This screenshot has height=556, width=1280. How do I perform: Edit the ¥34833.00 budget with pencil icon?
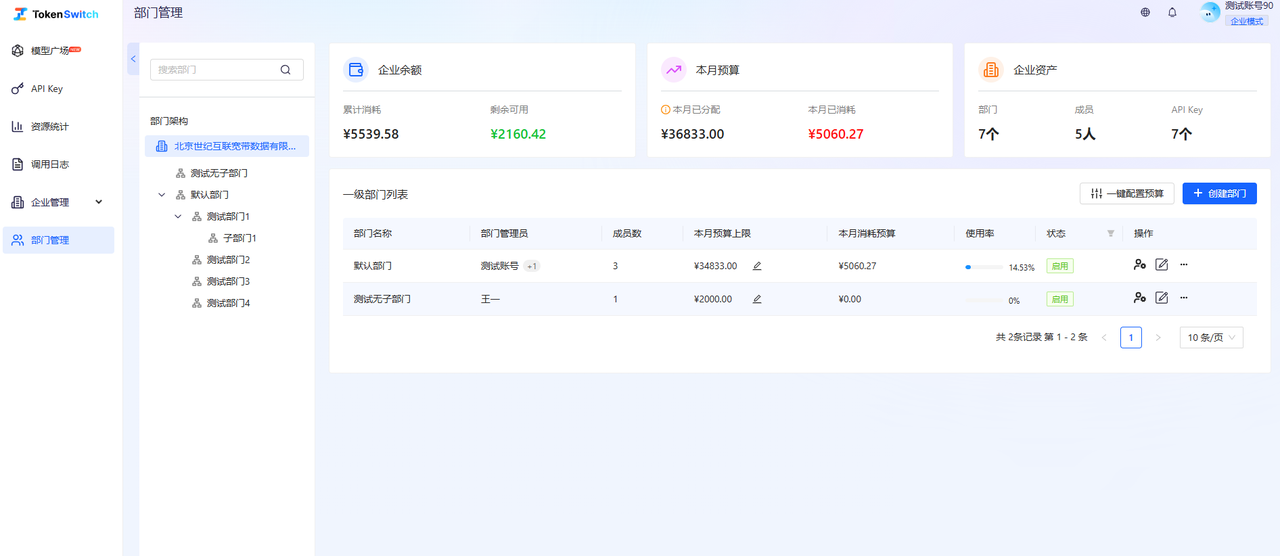coord(757,266)
